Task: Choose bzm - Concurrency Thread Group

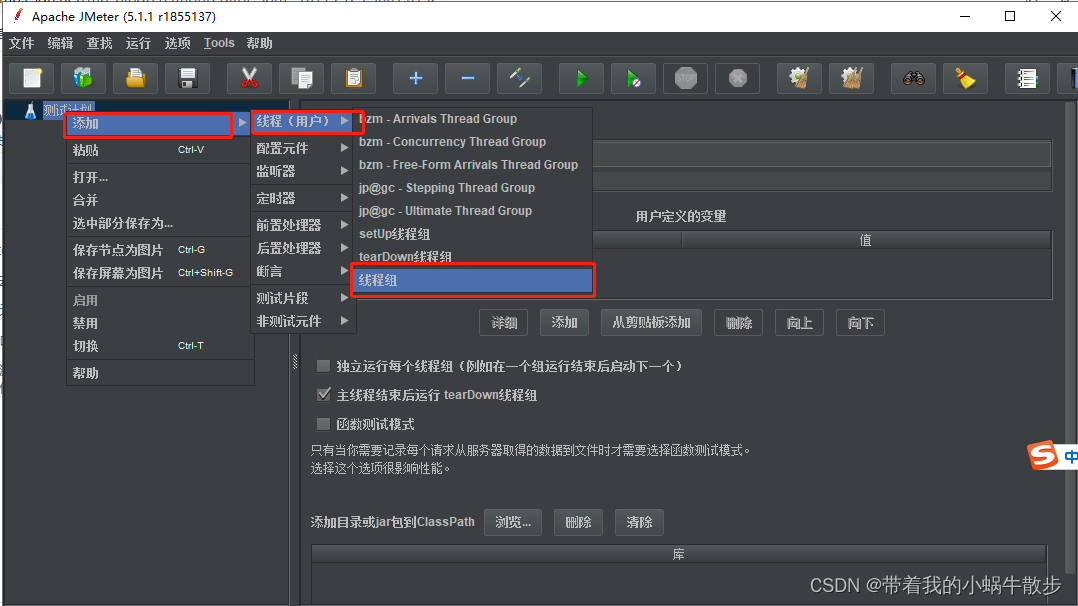Action: click(x=472, y=142)
